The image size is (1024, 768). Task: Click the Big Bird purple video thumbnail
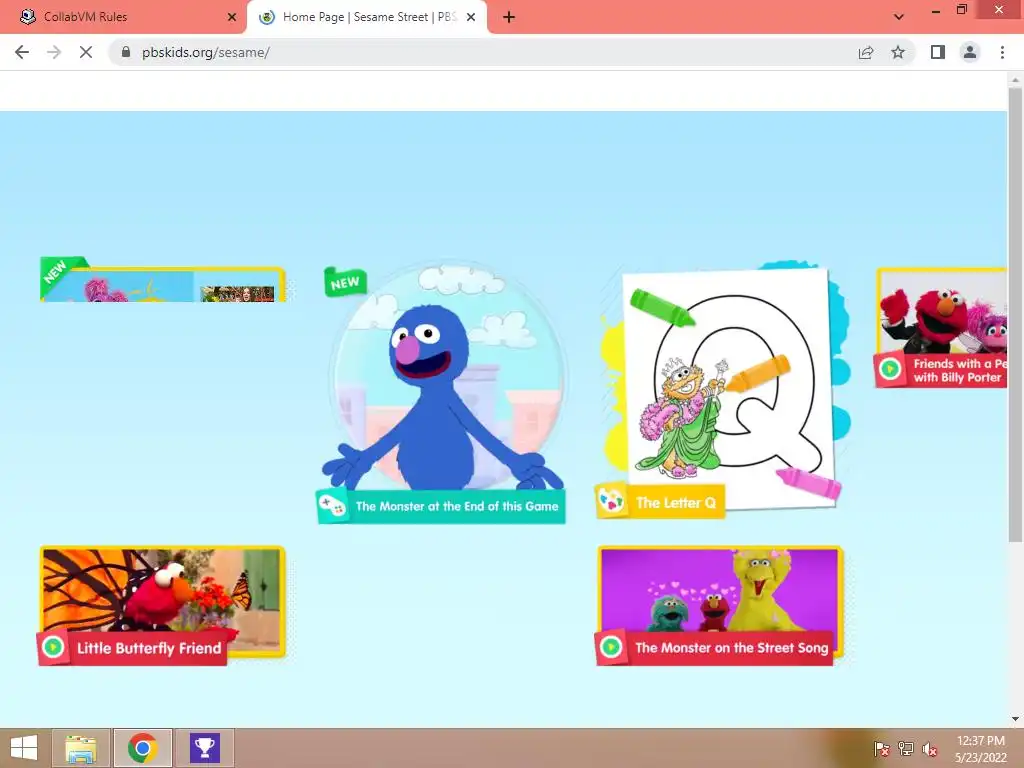click(720, 590)
